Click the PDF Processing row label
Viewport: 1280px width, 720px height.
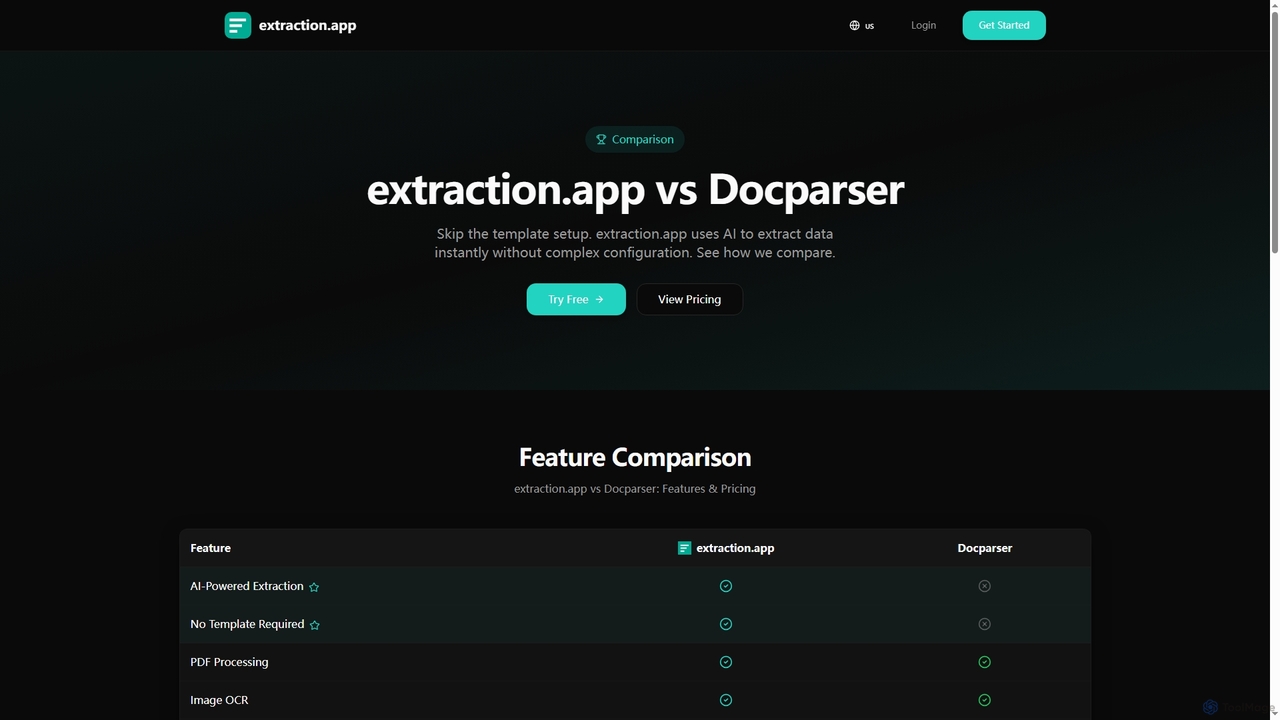tap(229, 662)
